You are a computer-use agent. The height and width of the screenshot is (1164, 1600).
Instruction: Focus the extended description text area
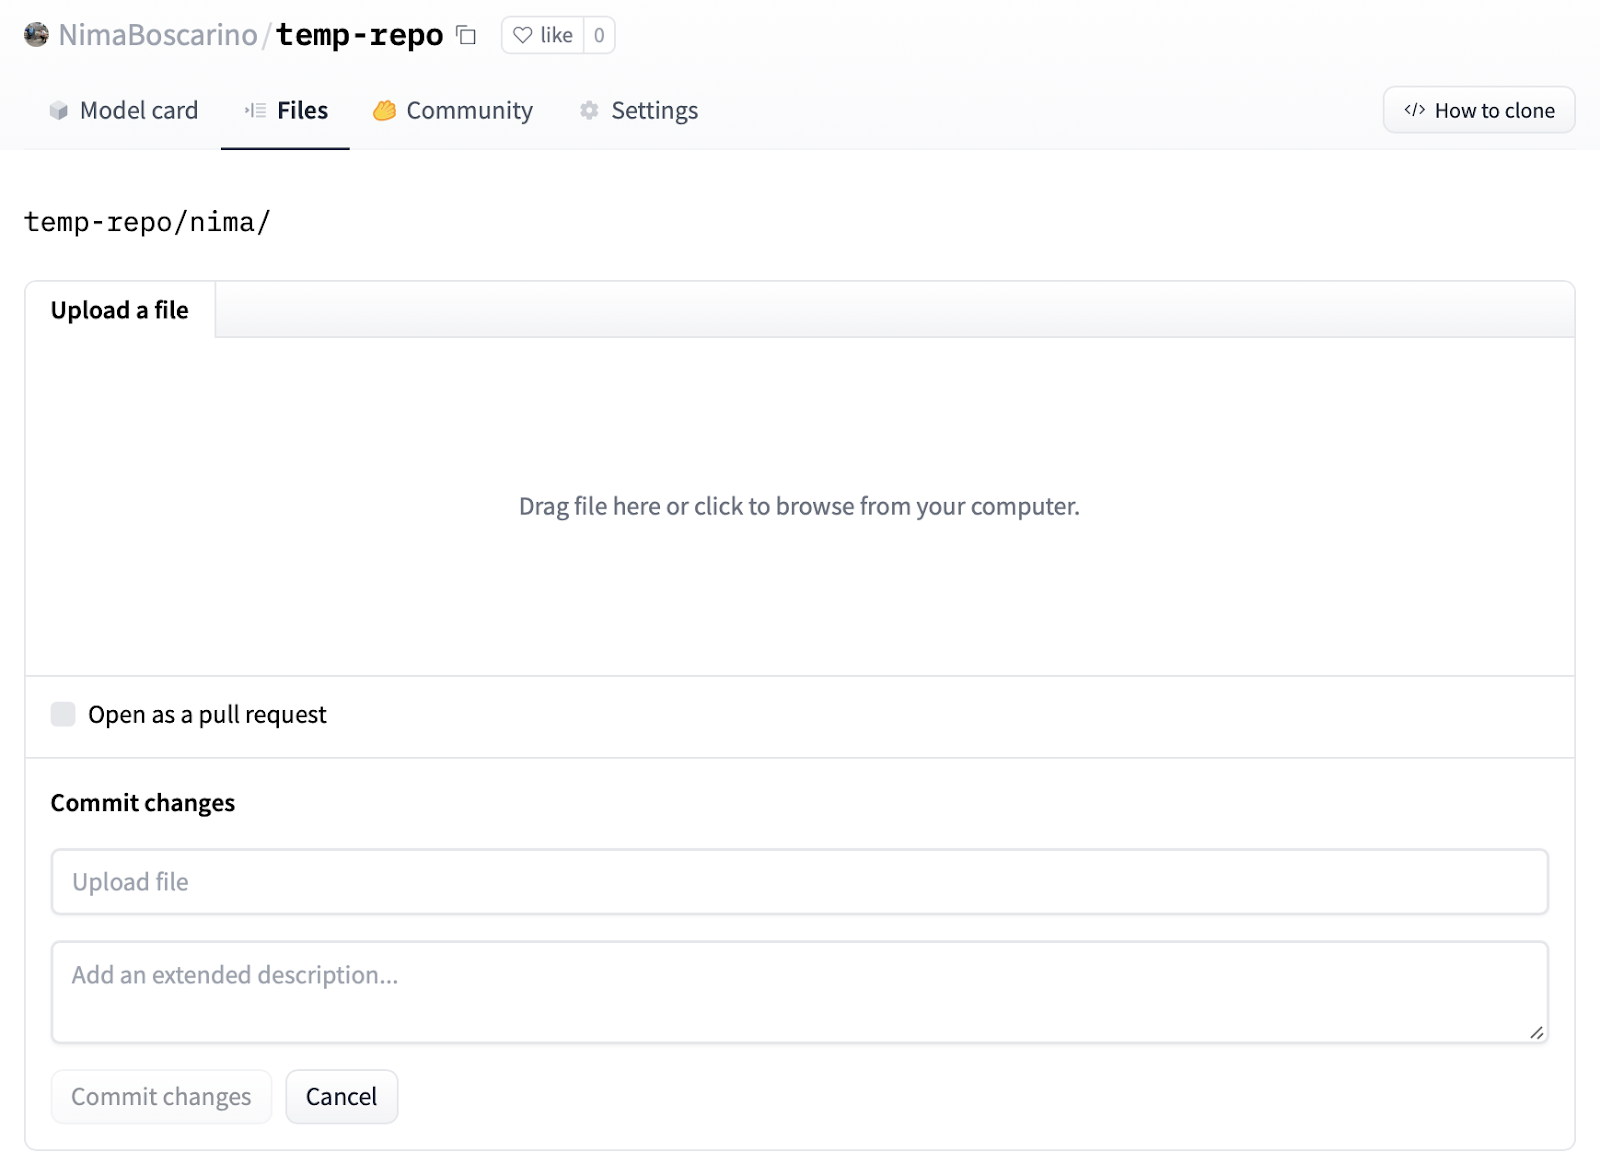(799, 992)
